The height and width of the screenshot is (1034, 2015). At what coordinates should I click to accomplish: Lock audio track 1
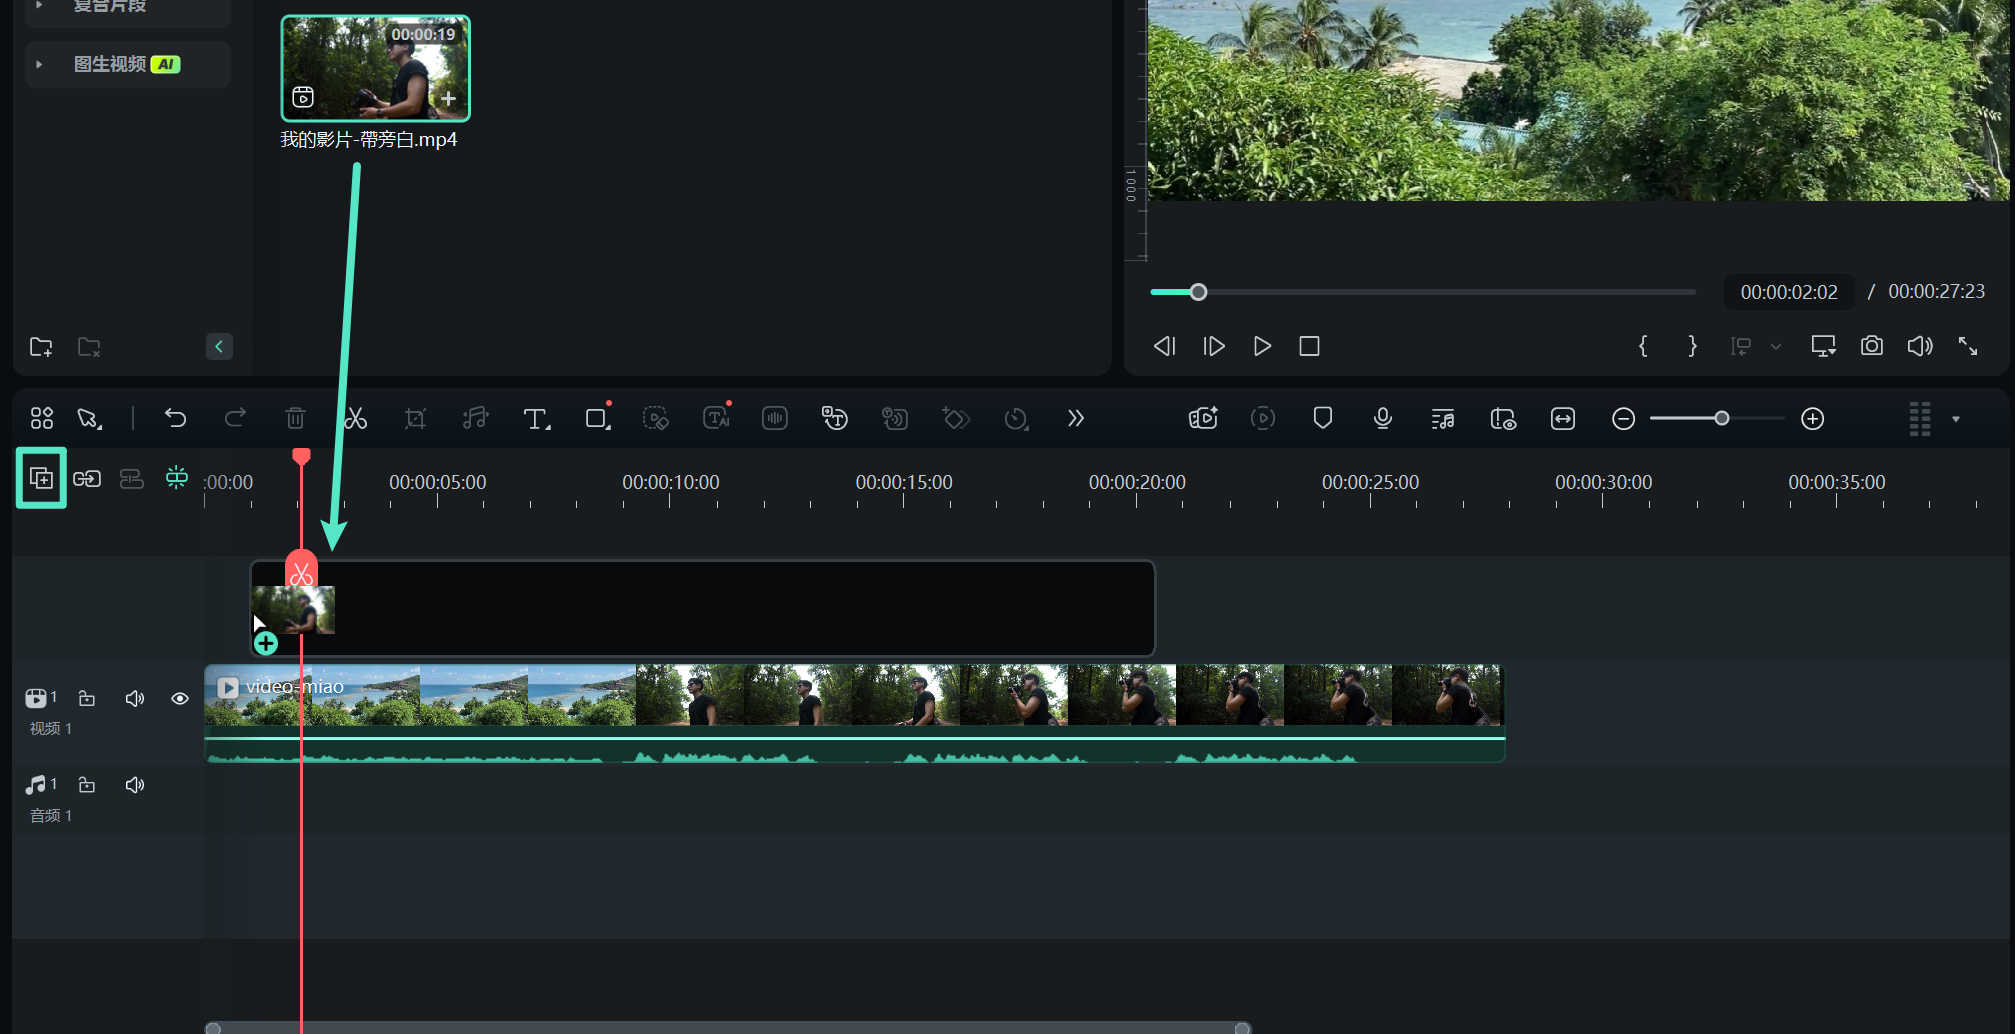(x=87, y=785)
